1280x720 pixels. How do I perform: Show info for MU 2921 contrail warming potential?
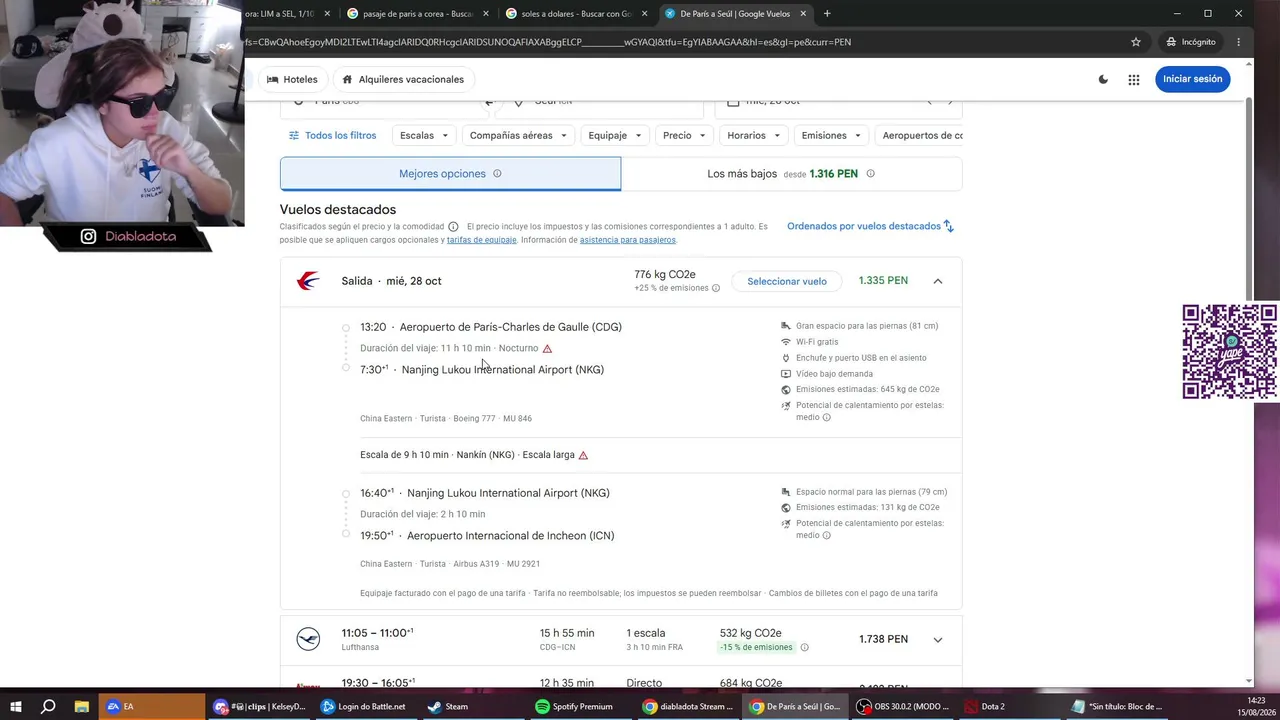pos(826,536)
